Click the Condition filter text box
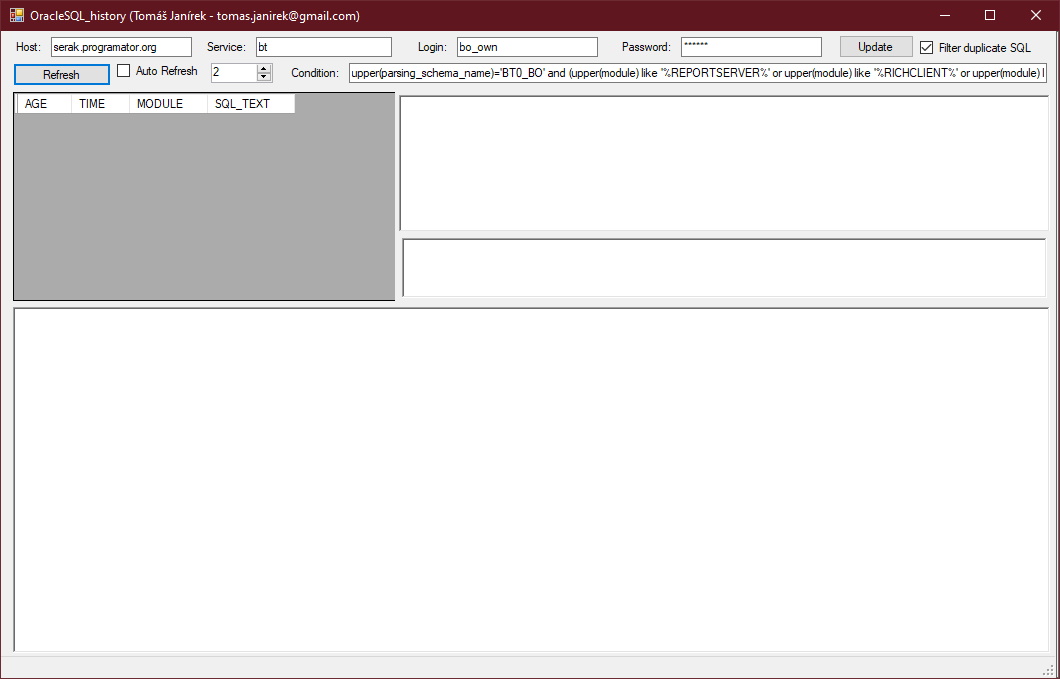The image size is (1060, 679). tap(697, 73)
